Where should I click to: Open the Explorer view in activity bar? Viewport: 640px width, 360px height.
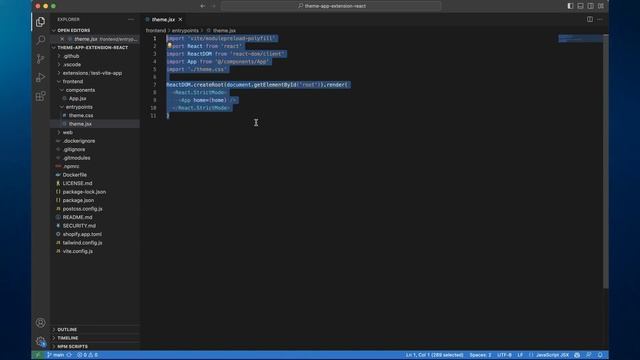[40, 21]
